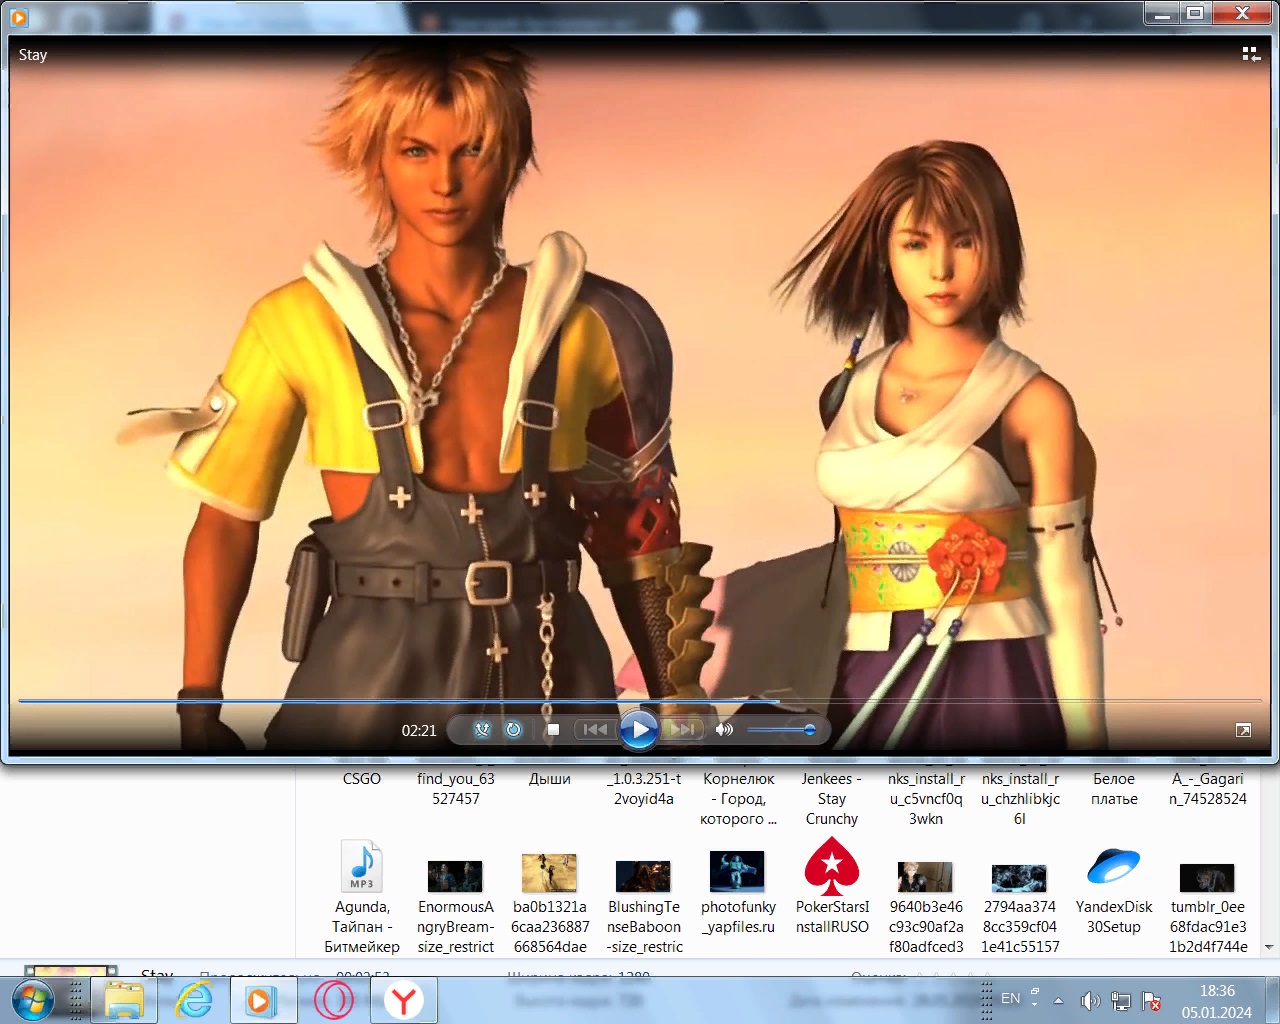Mute the player sound
This screenshot has height=1024, width=1280.
pos(724,730)
